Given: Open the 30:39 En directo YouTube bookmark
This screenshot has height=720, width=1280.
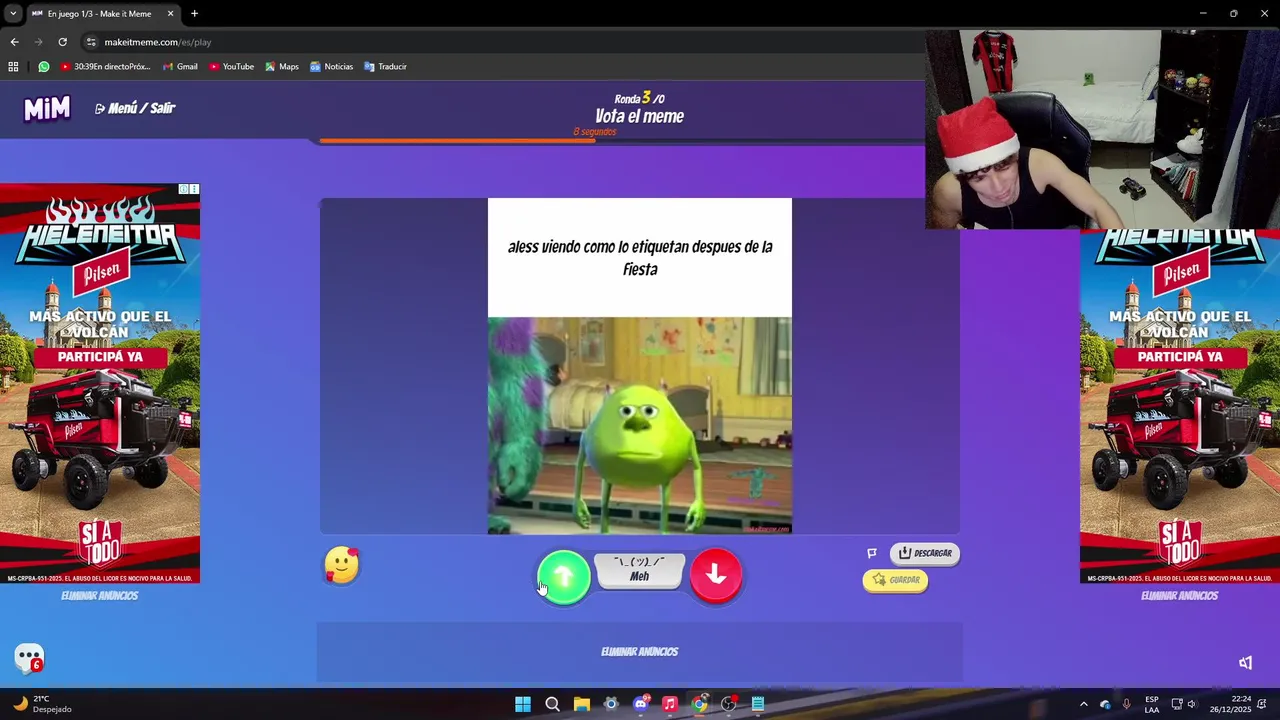Looking at the screenshot, I should [105, 67].
